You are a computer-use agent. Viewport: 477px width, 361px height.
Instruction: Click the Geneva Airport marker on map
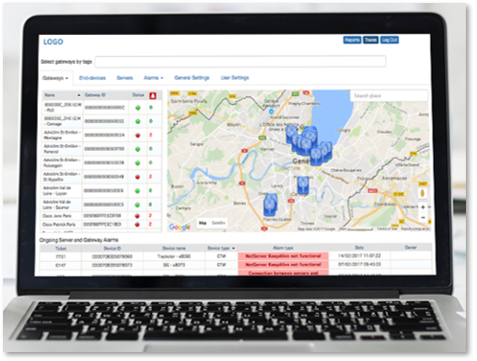271,111
